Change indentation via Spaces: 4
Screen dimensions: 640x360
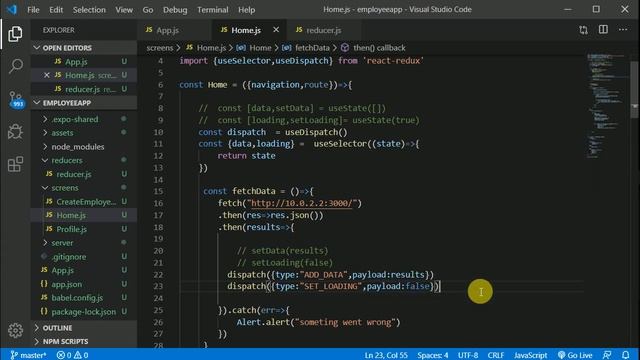pyautogui.click(x=432, y=355)
